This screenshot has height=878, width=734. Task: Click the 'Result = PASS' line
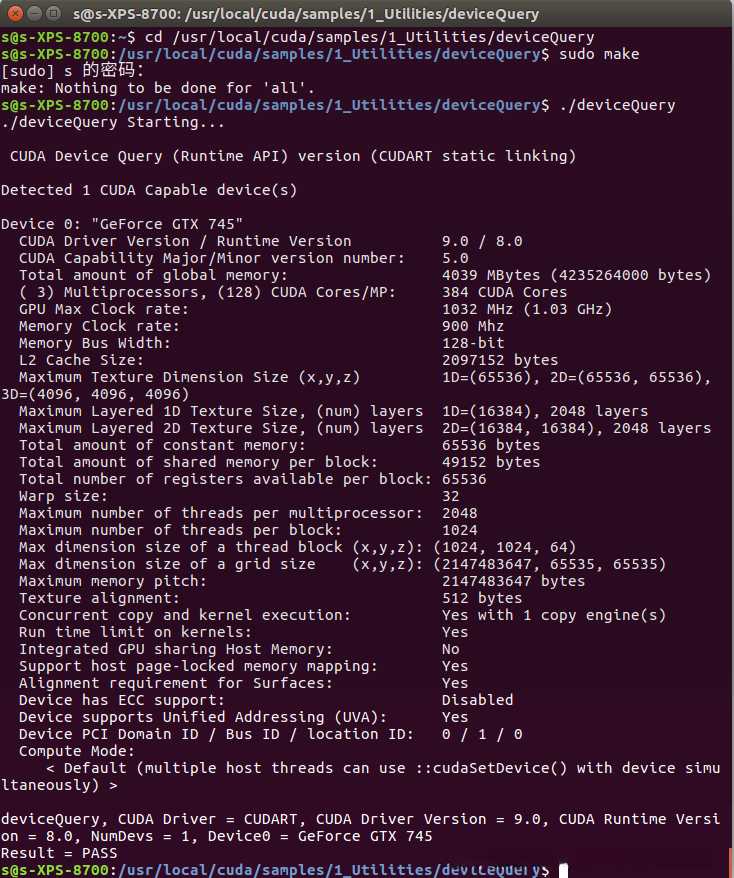[x=59, y=853]
